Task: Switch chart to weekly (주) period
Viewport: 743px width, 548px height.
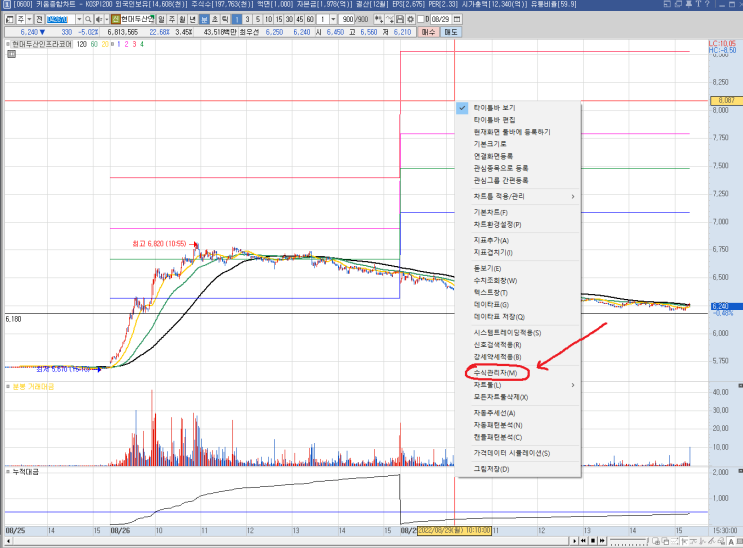Action: point(171,19)
